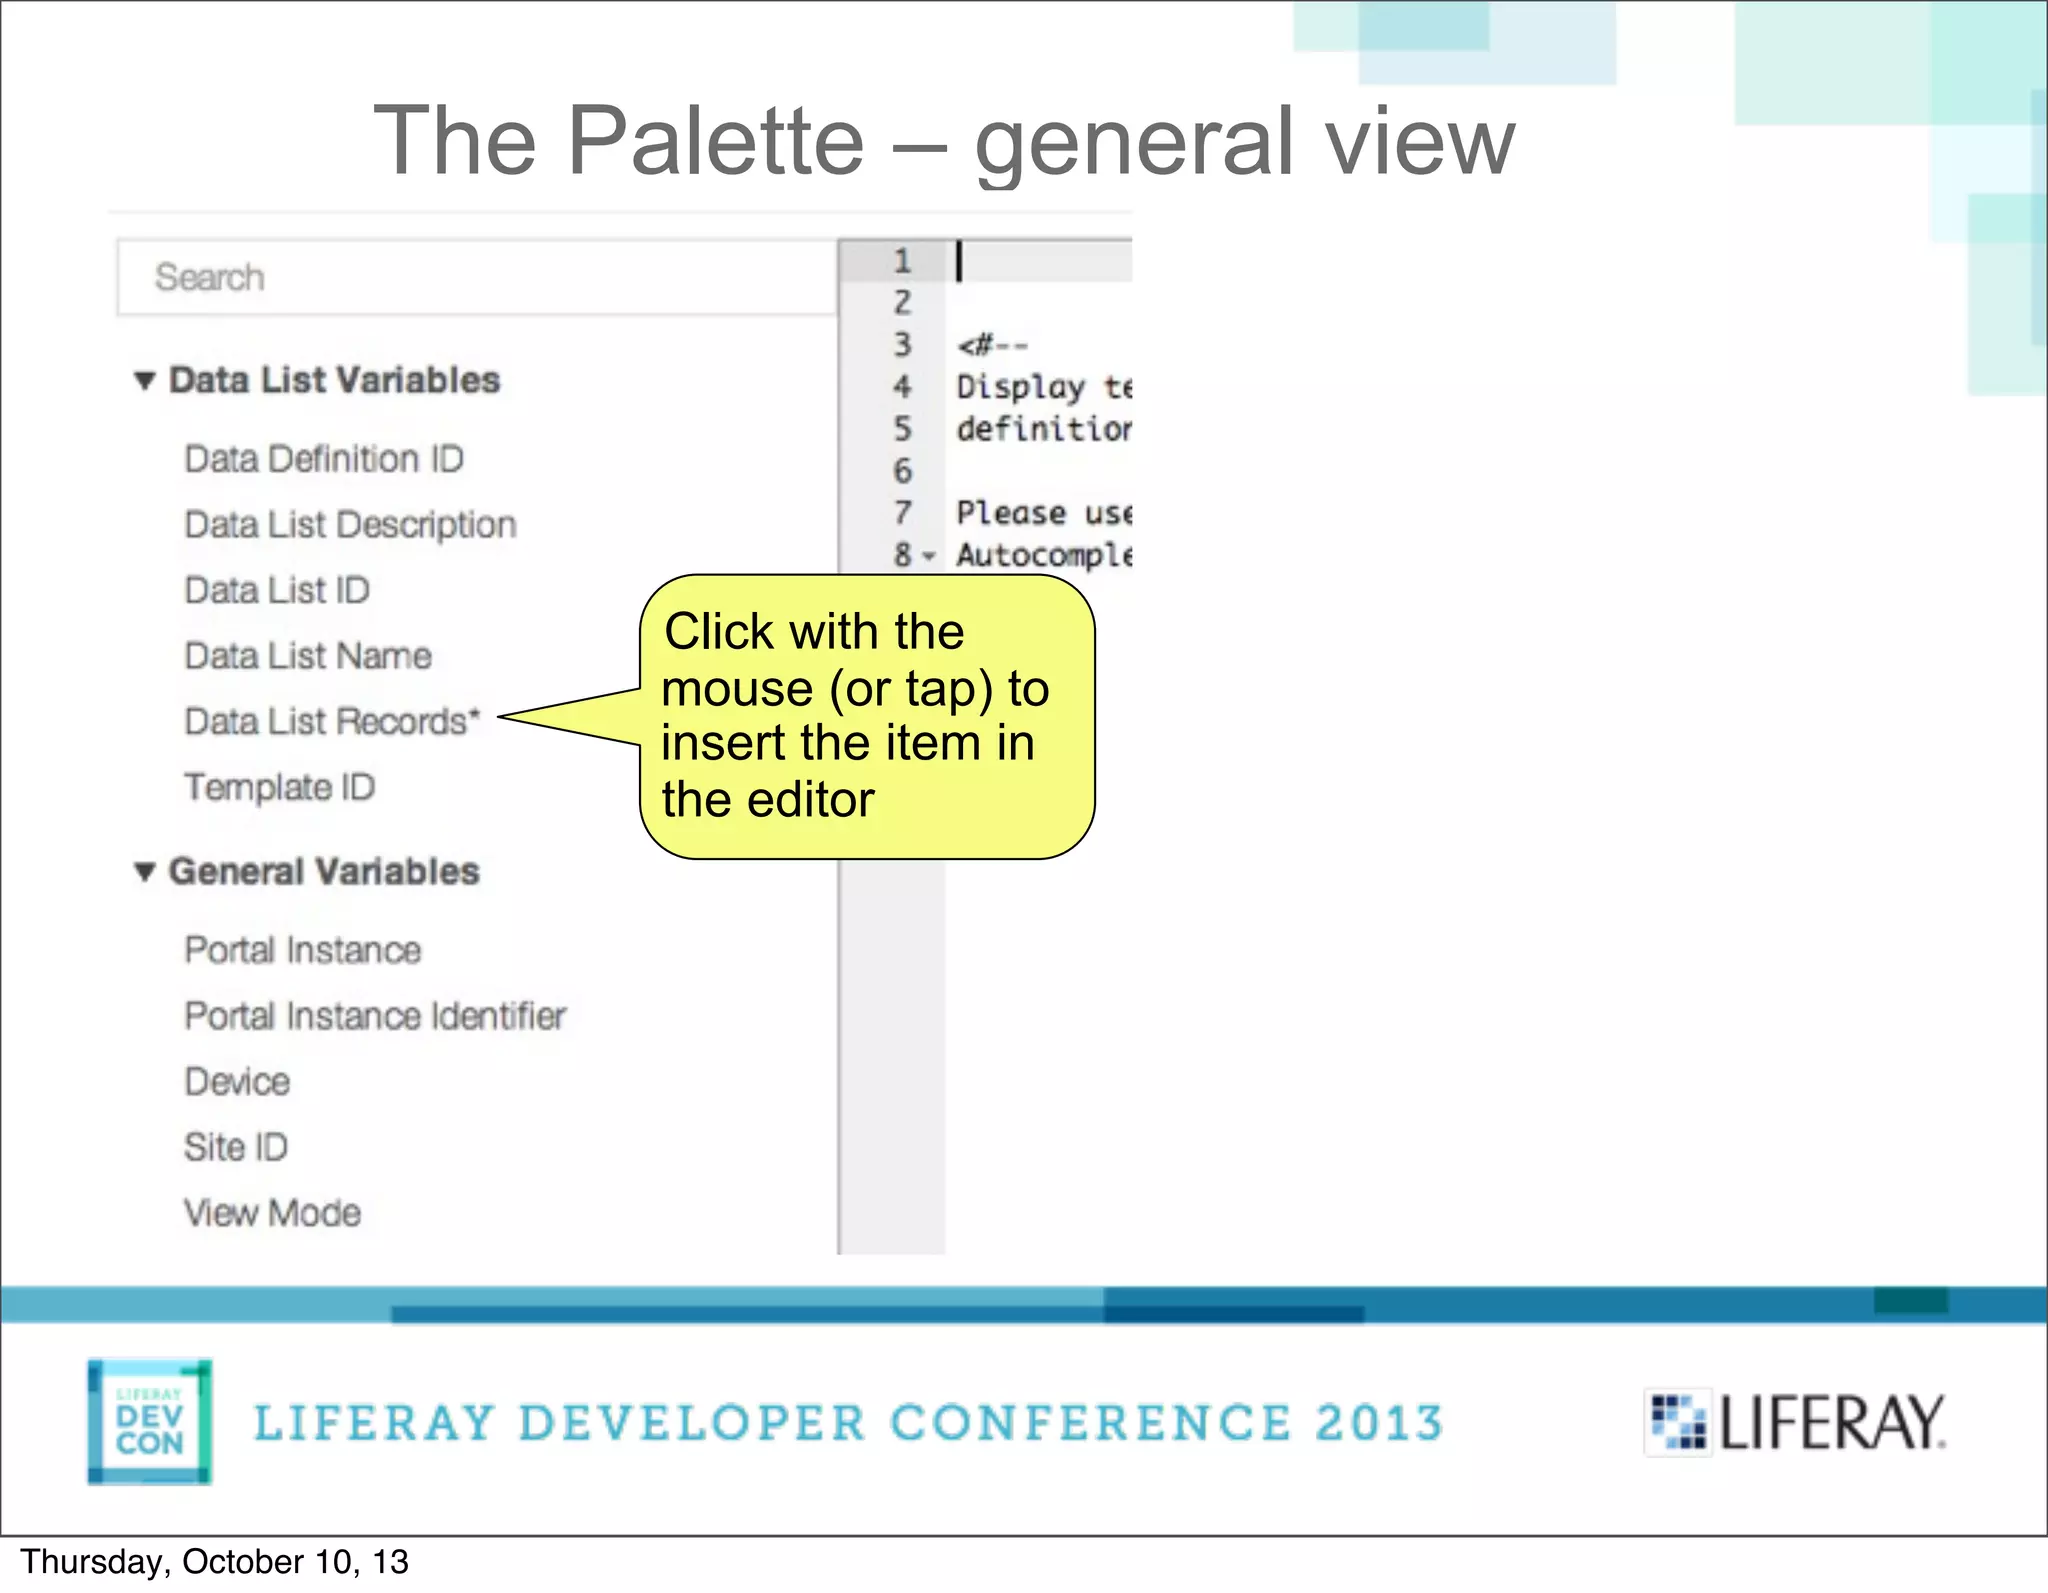Image resolution: width=2048 pixels, height=1593 pixels.
Task: Select line number 3 in editor gutter
Action: 902,345
